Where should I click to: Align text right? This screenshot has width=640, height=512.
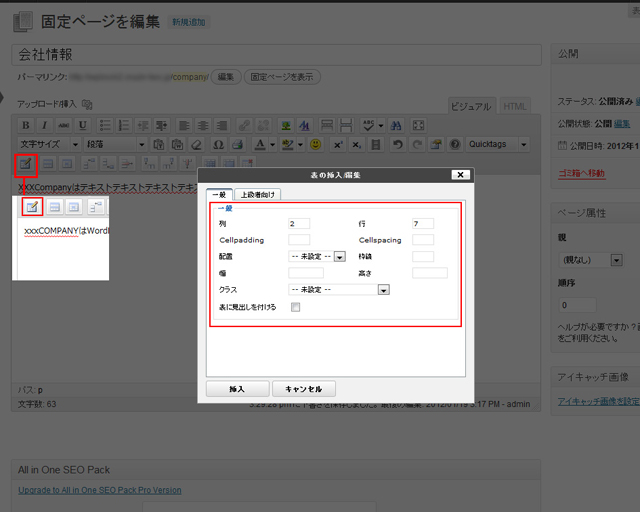[222, 125]
